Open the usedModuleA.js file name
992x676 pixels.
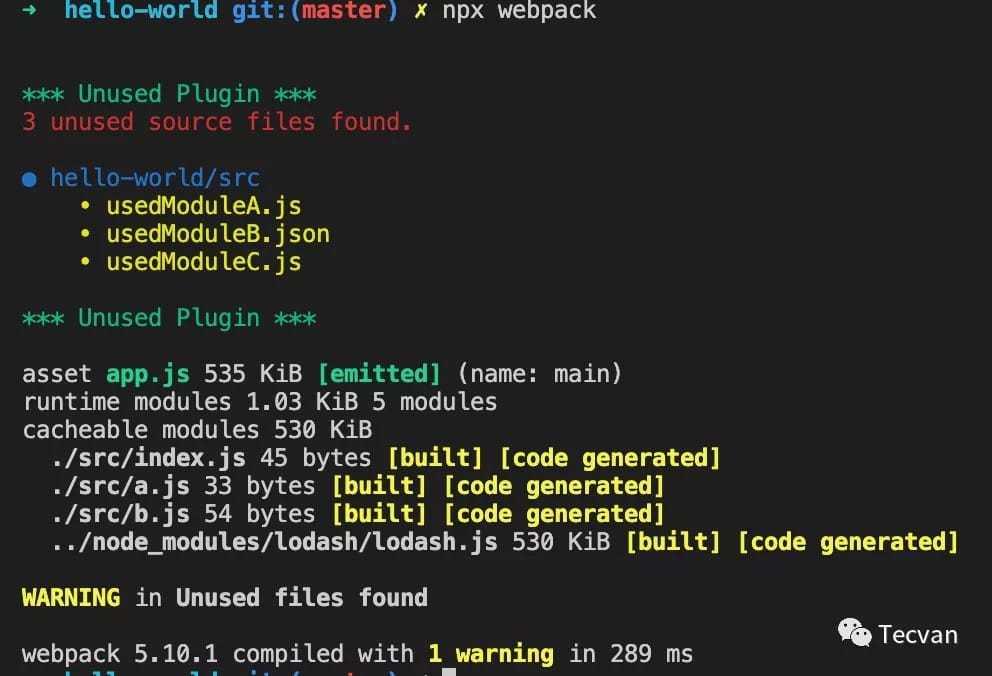[x=204, y=206]
